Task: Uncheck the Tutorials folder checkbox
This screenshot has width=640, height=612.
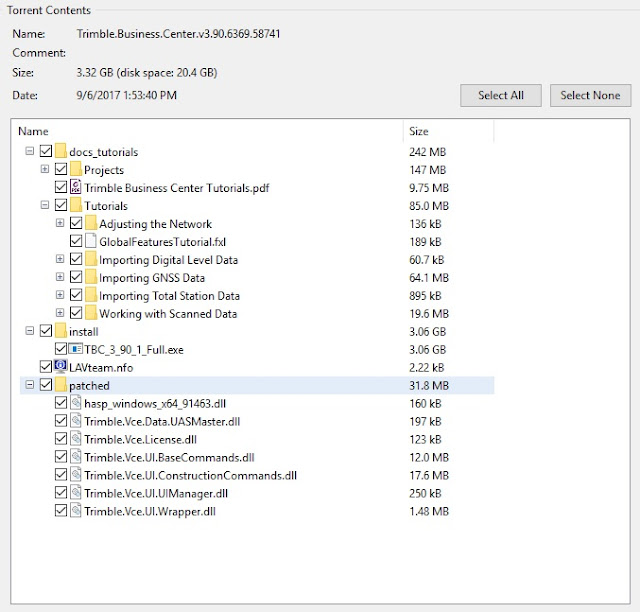Action: coord(61,205)
